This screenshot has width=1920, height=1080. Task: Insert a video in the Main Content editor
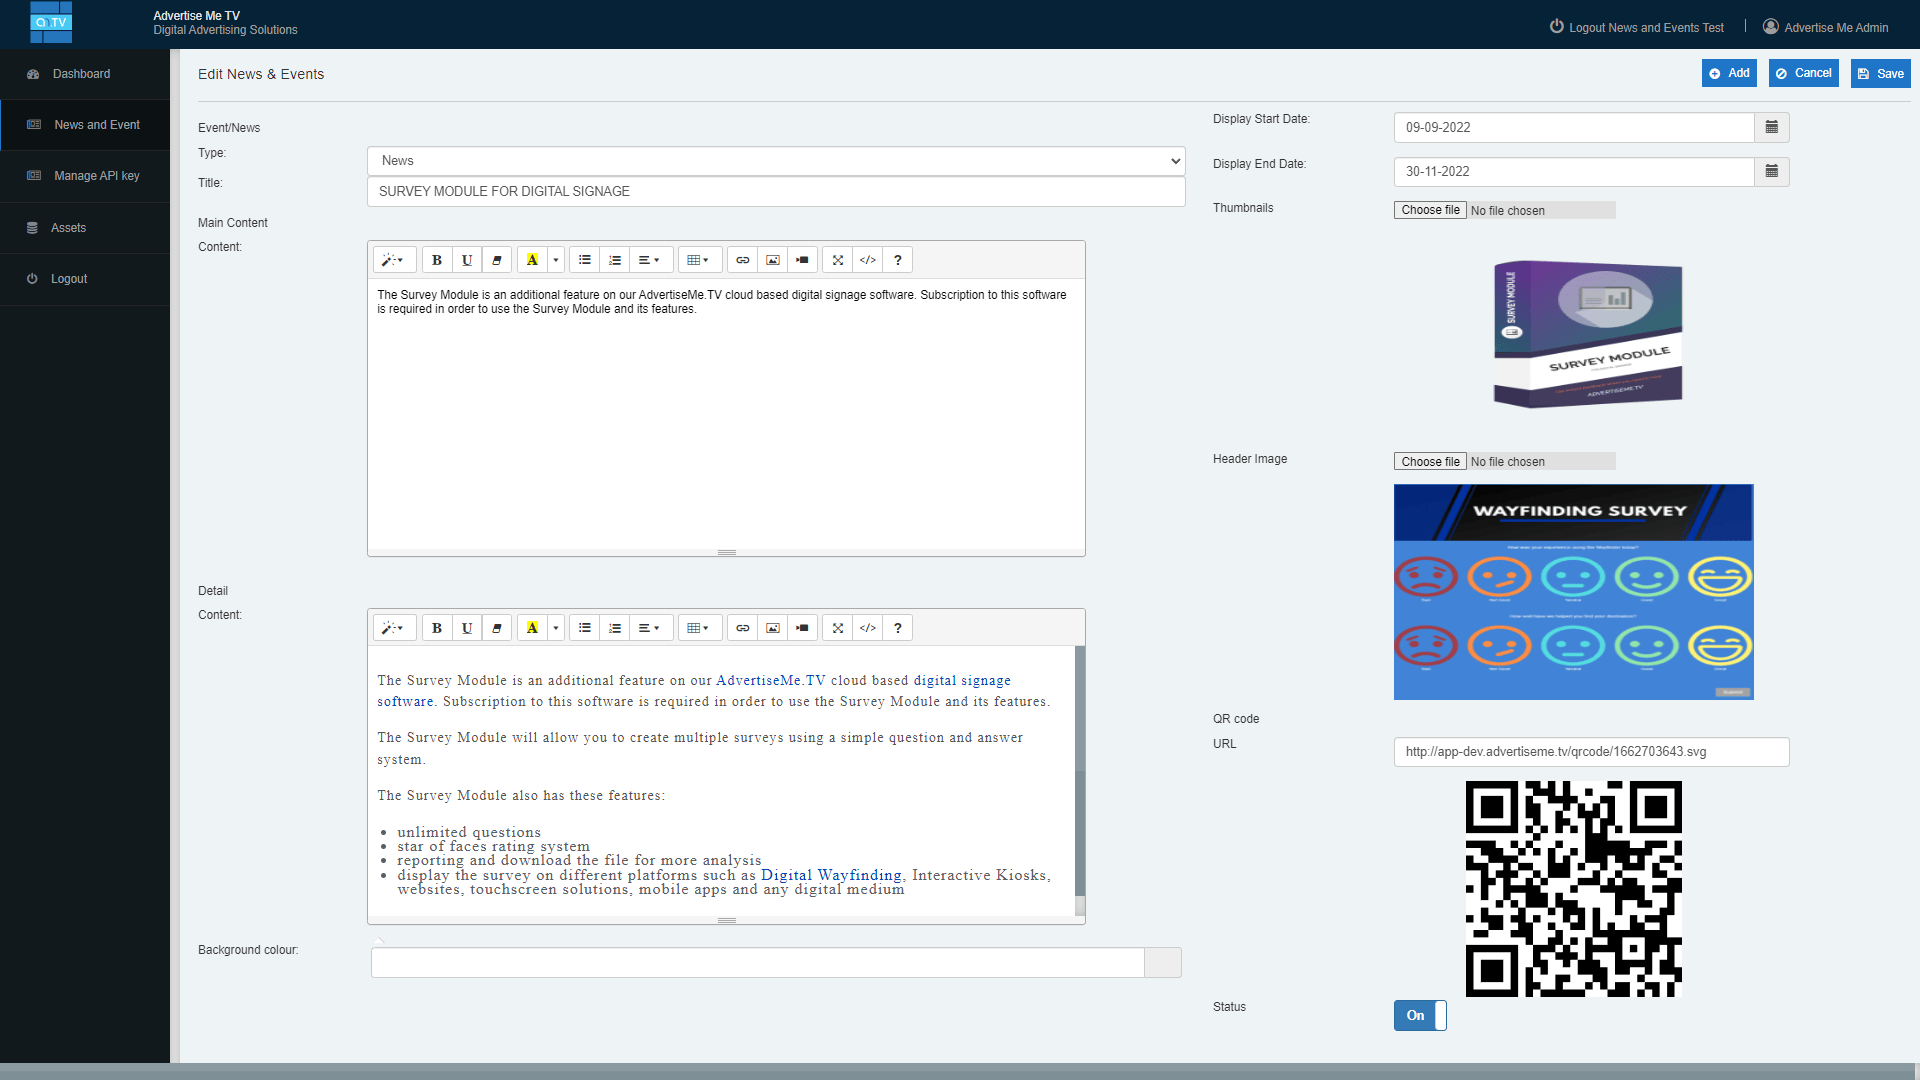[x=802, y=259]
